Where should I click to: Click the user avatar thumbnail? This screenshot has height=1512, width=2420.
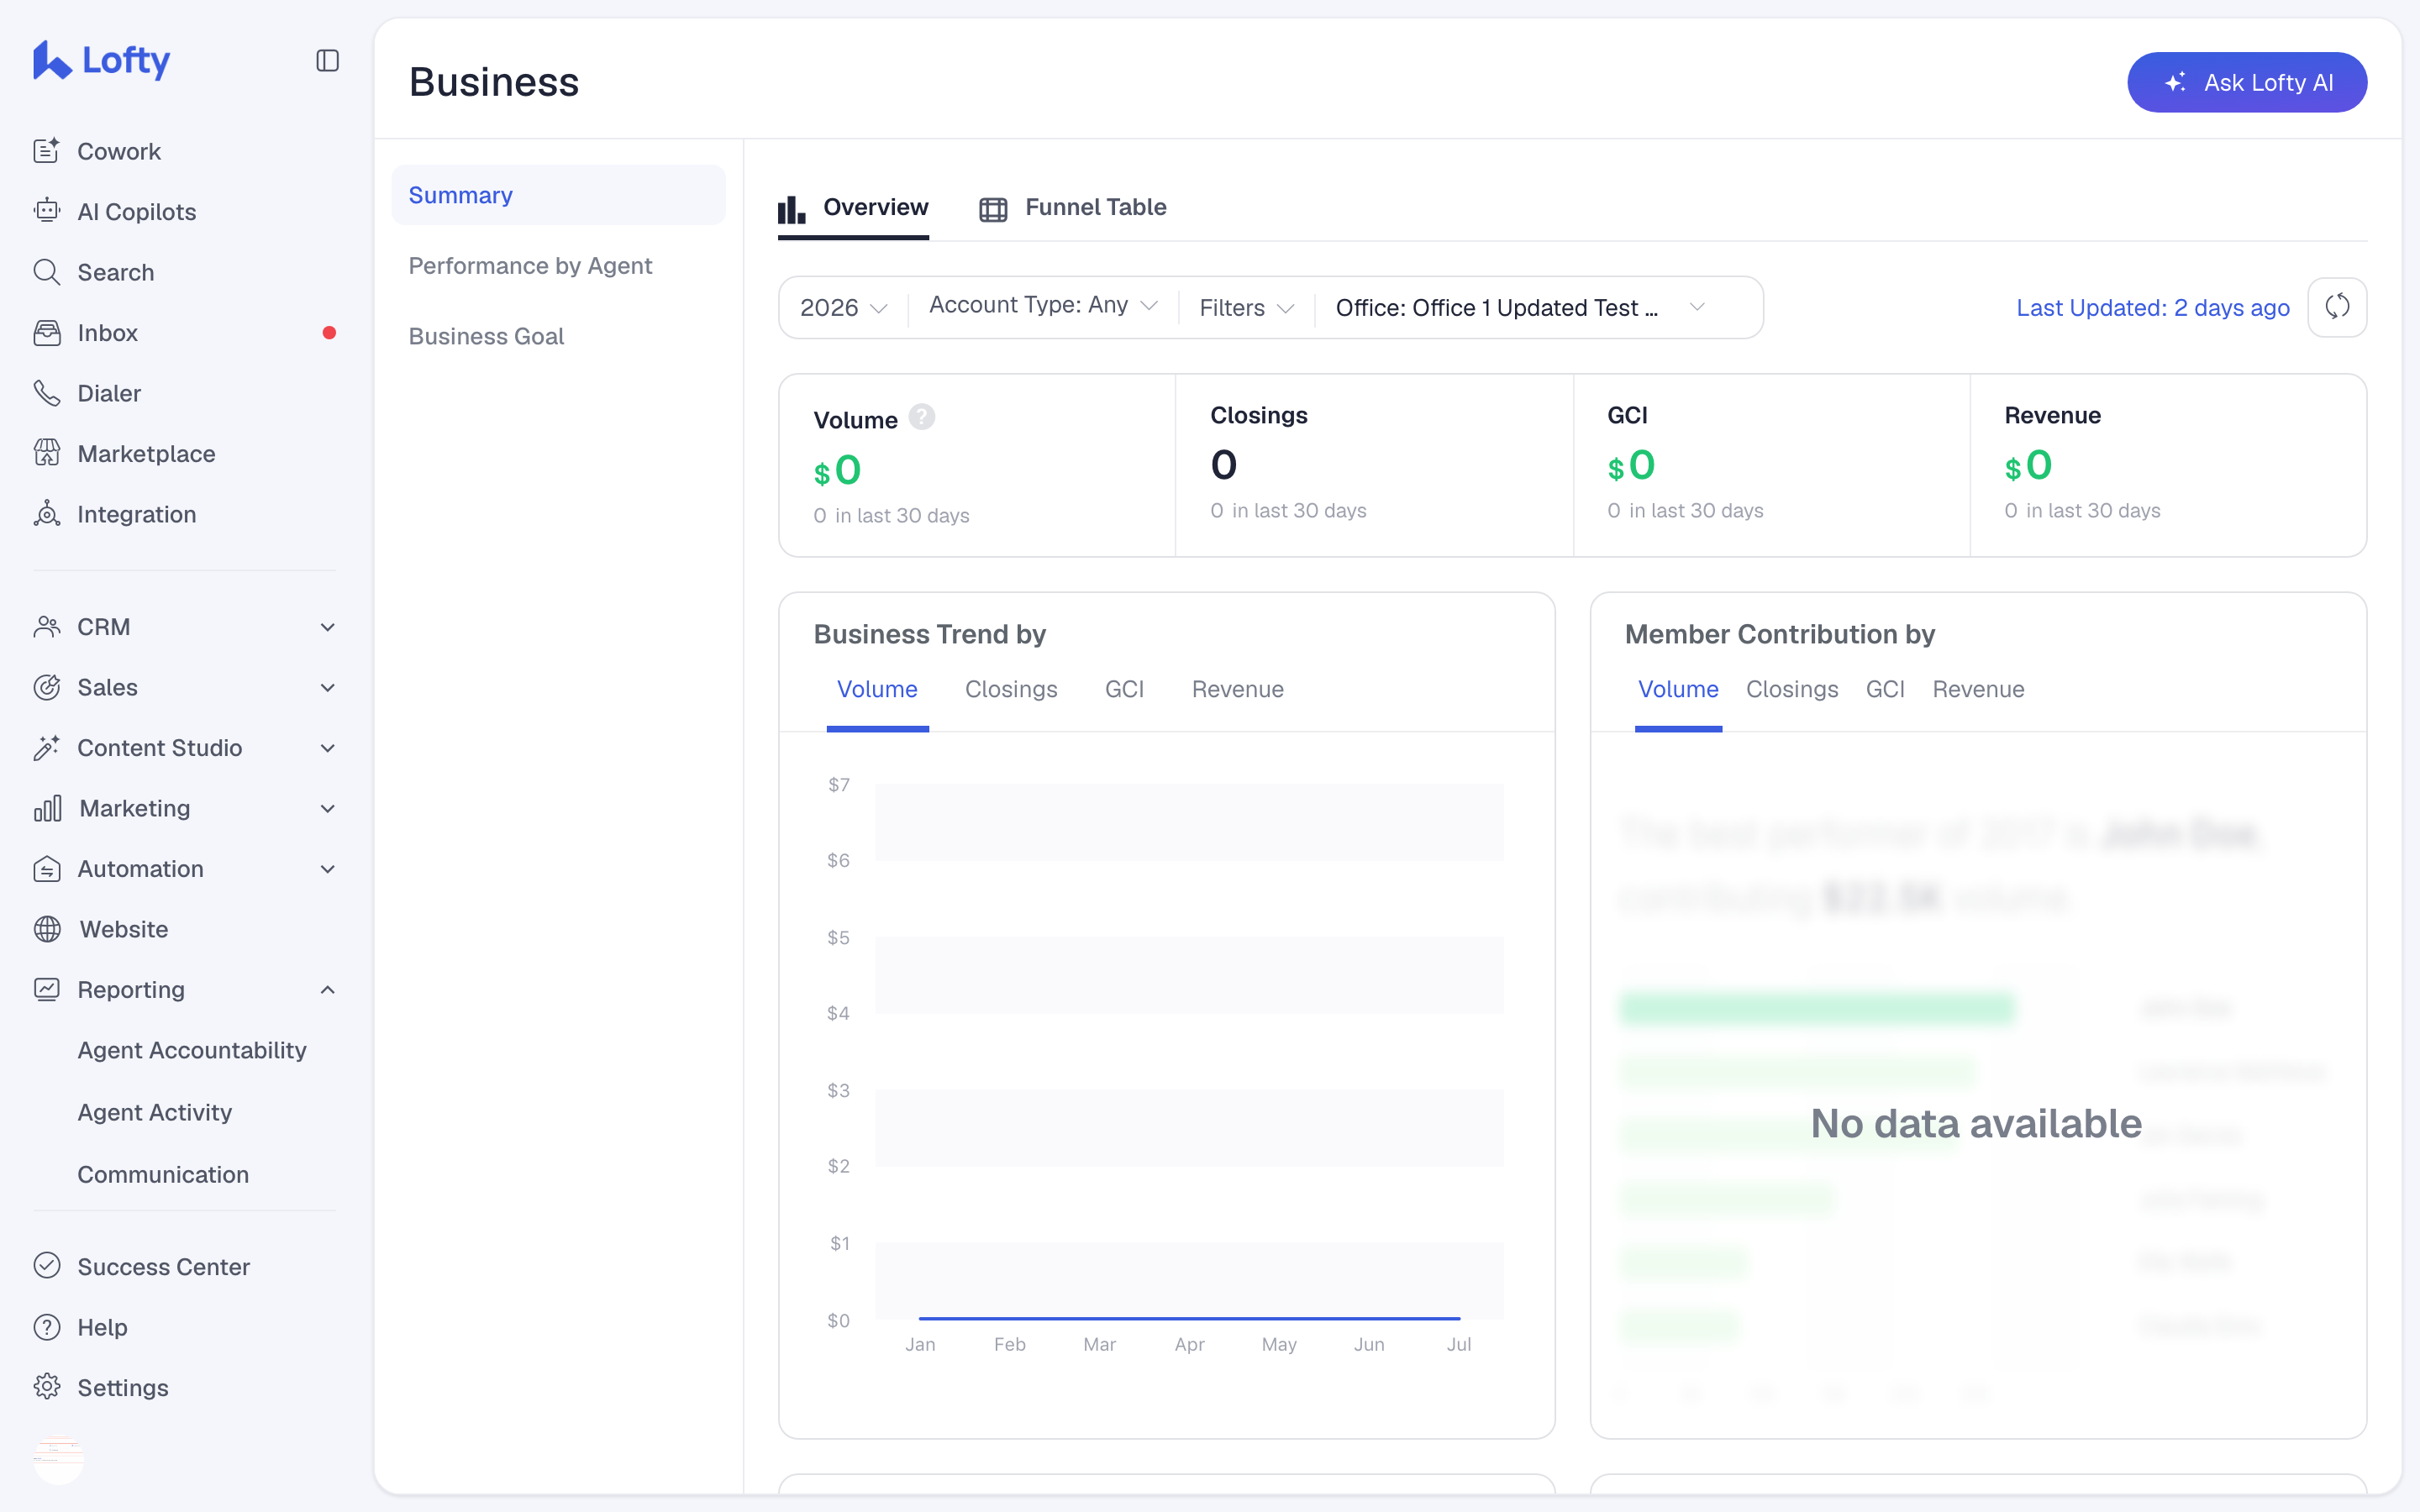(59, 1459)
